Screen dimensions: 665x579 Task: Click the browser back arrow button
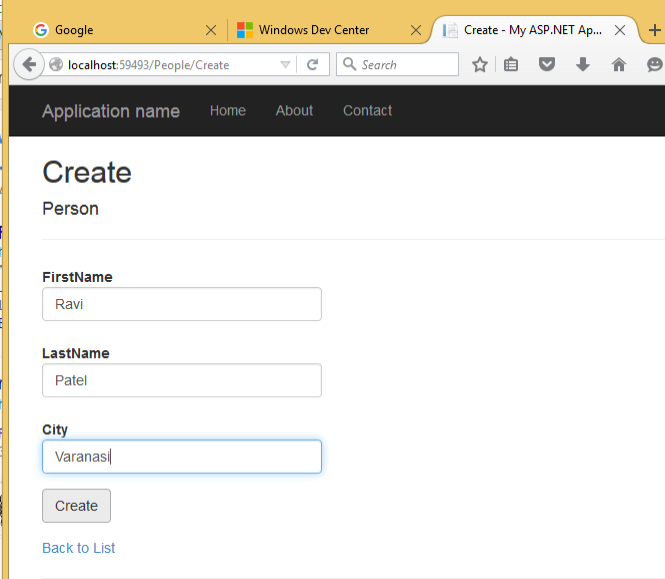[29, 65]
